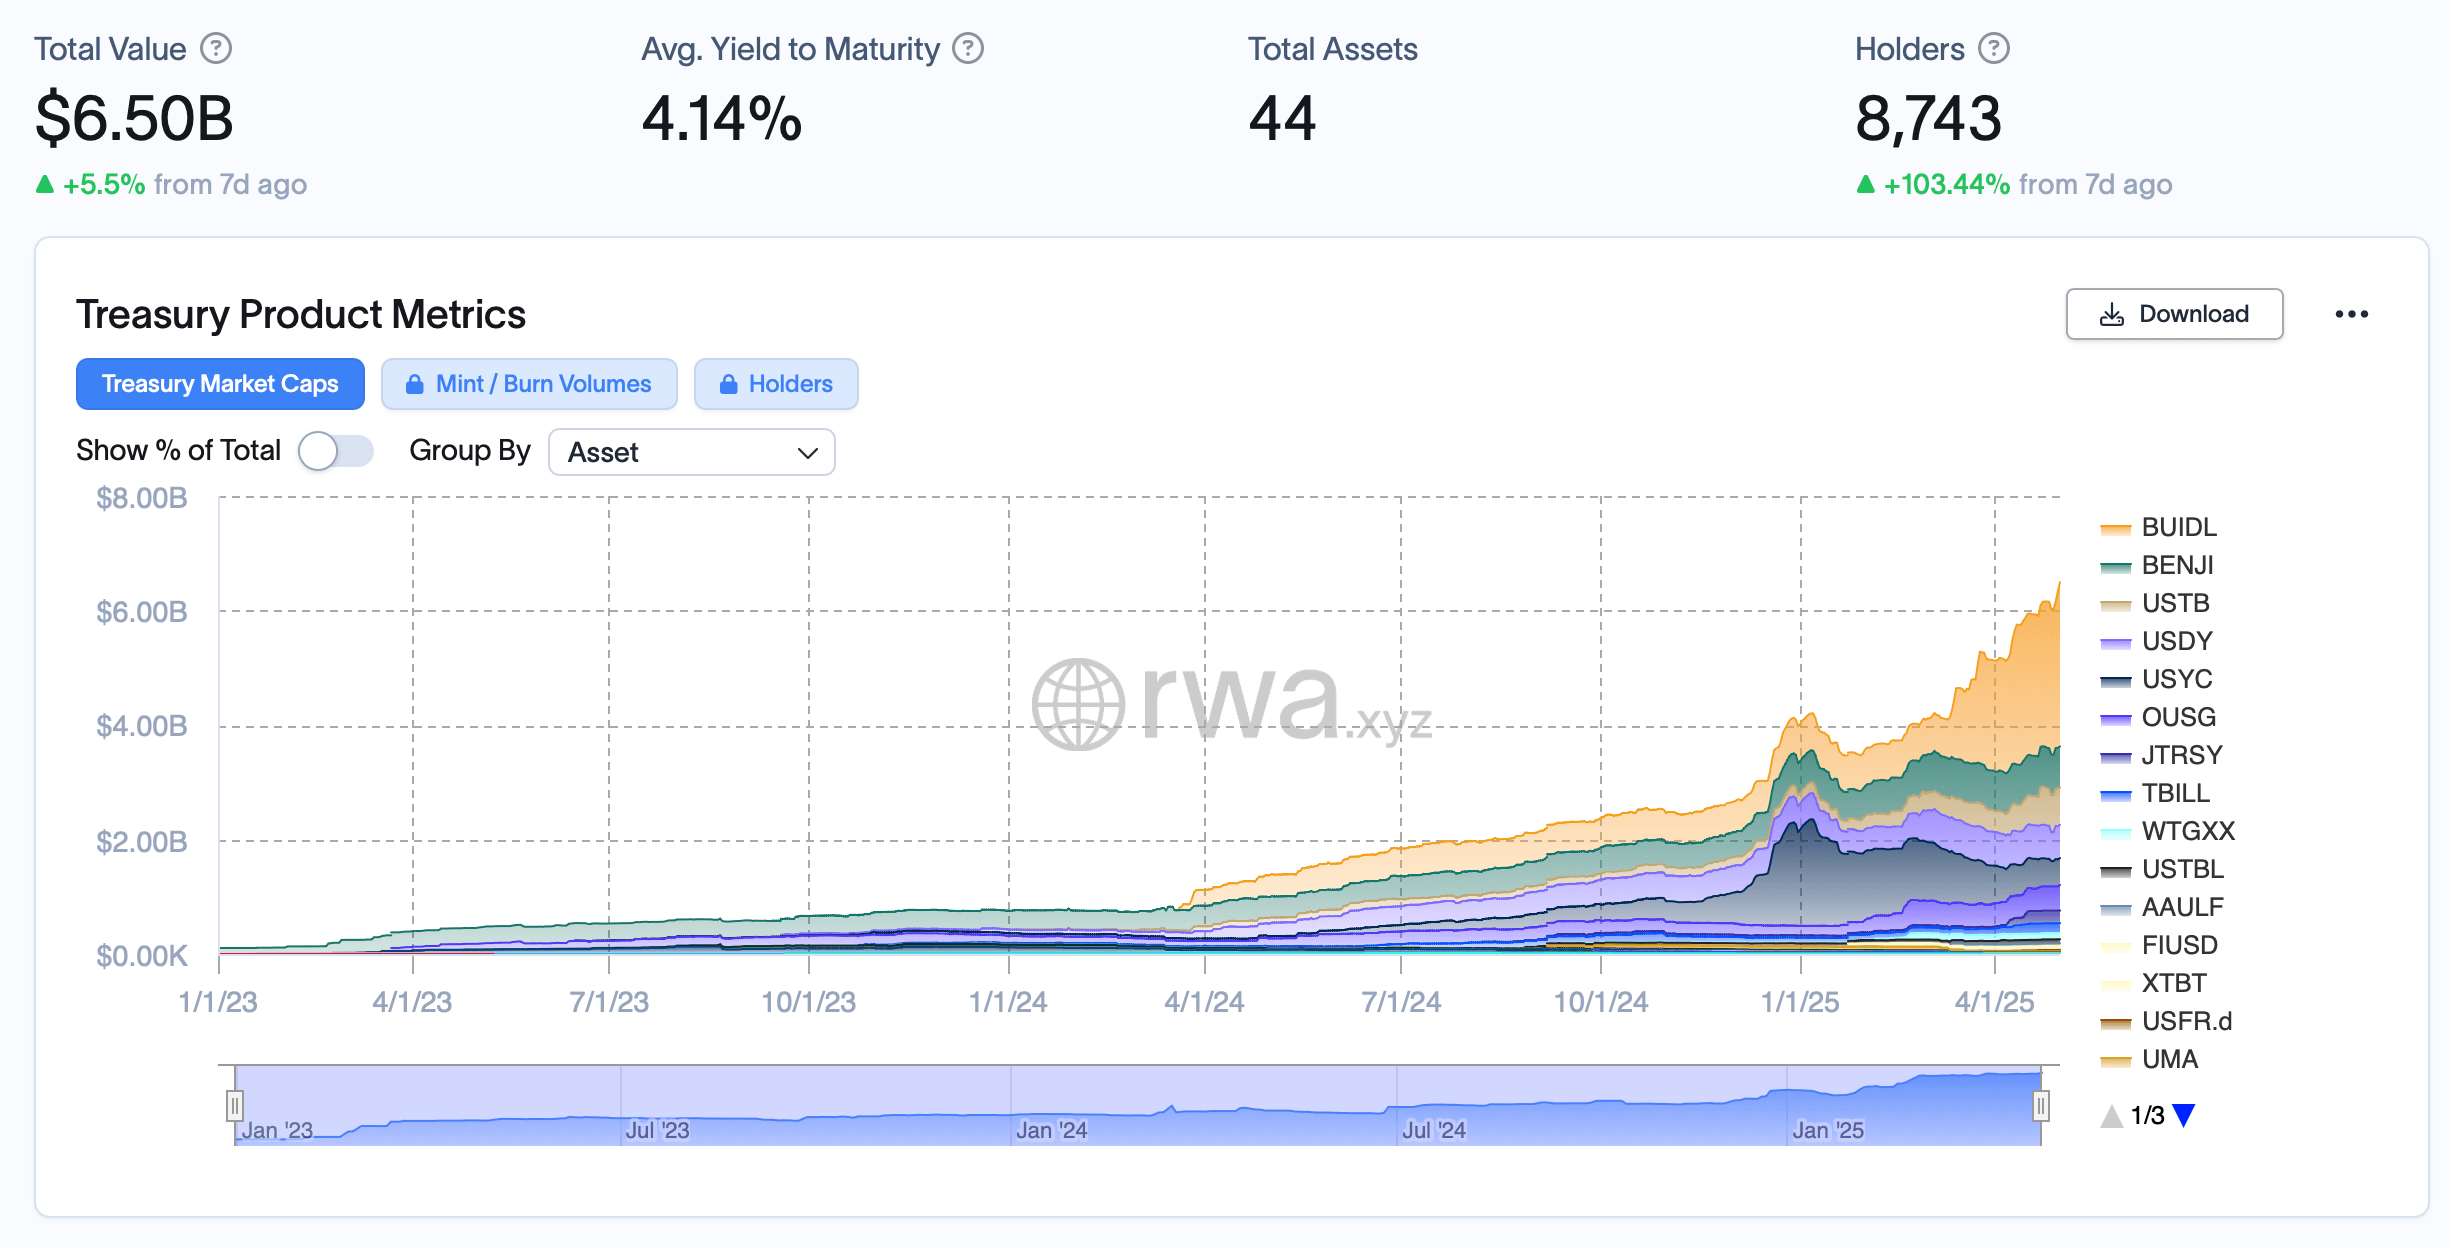Hide the BENJI series via the legend
Viewport: 2450px width, 1248px height.
(x=2176, y=565)
